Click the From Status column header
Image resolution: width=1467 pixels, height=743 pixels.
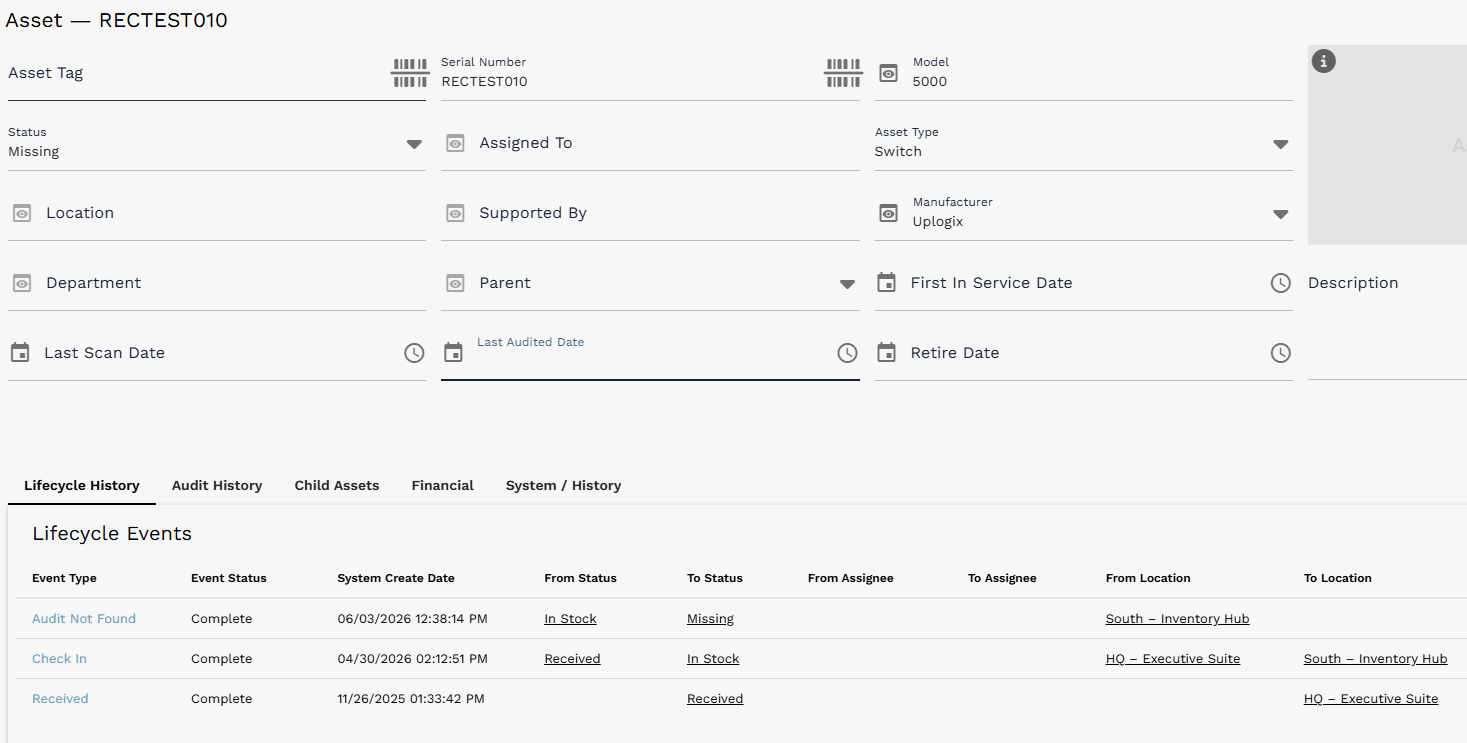[x=580, y=578]
